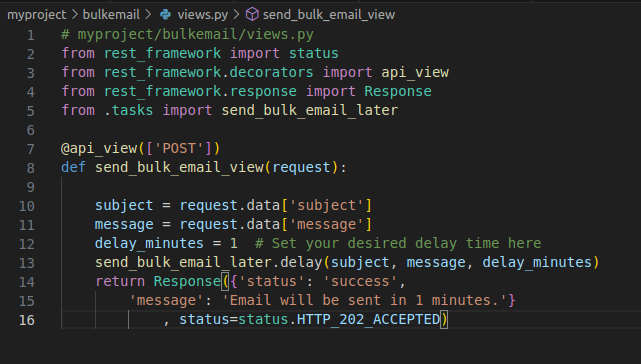Click 'status' on the line 2 import
Screen dimensions: 641x364
click(x=314, y=53)
